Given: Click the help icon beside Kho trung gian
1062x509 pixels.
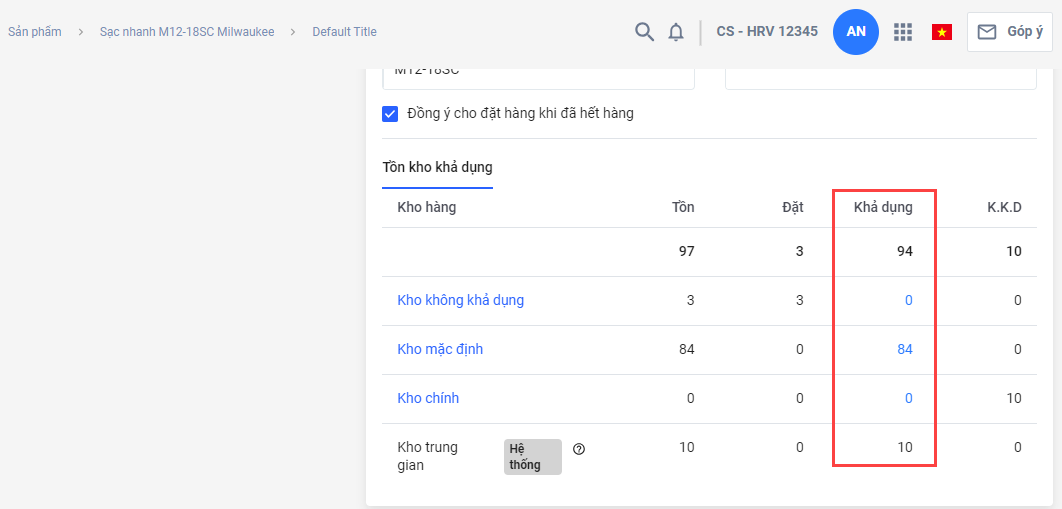Looking at the screenshot, I should [579, 449].
